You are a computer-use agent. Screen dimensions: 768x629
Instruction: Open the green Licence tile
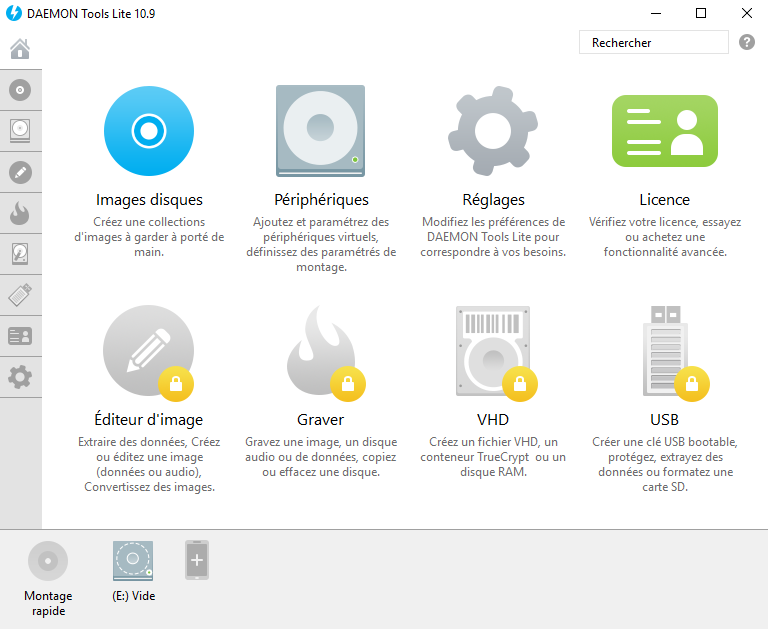click(x=665, y=131)
